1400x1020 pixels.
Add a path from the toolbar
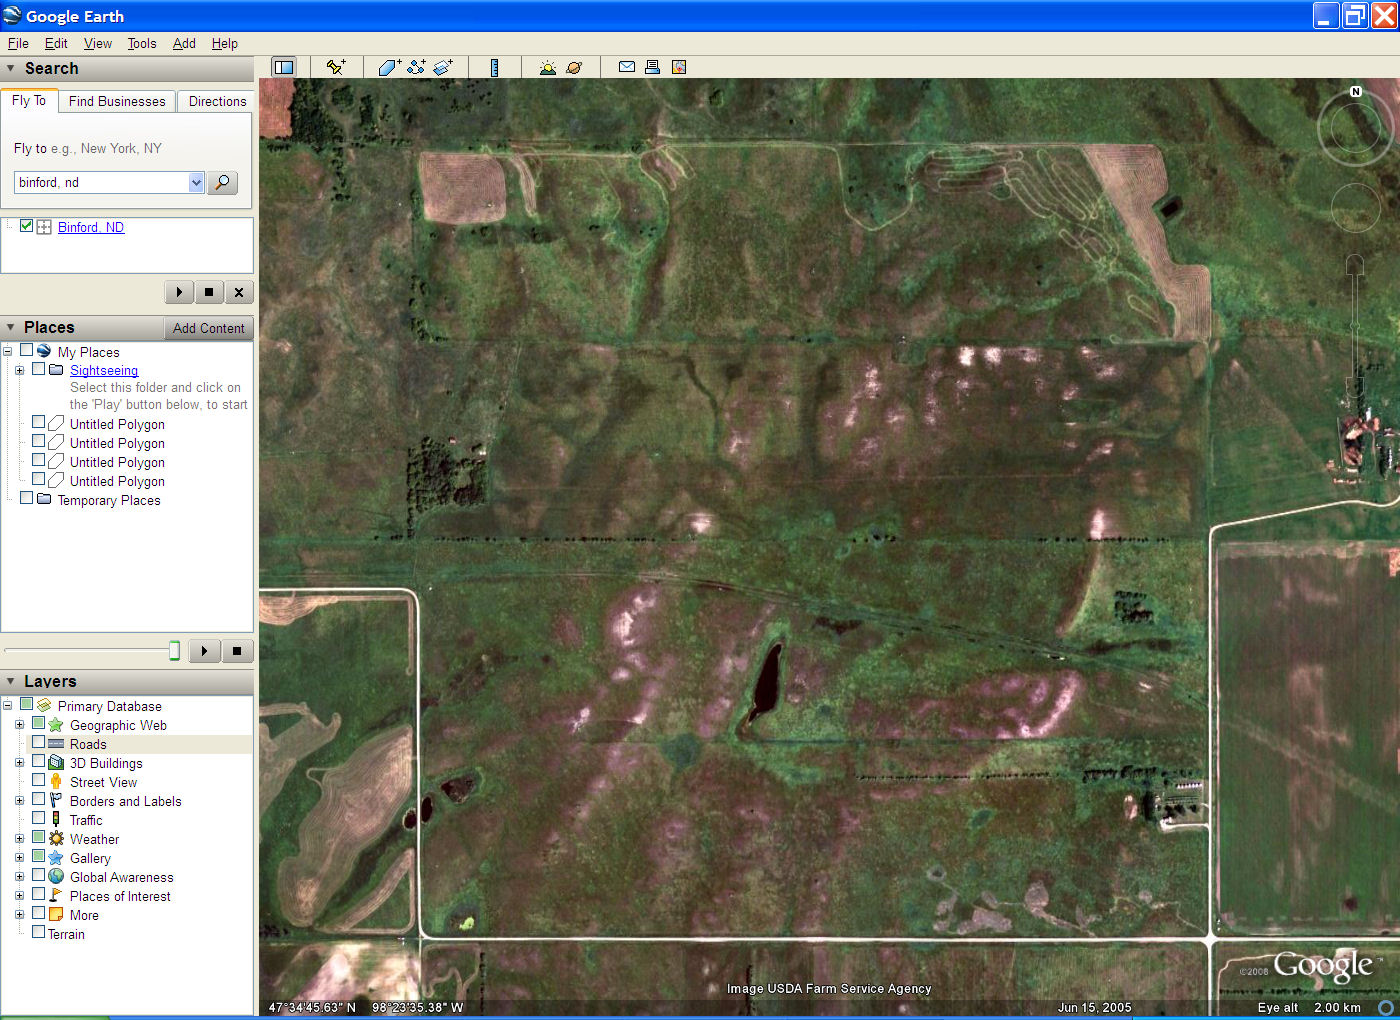[x=416, y=67]
